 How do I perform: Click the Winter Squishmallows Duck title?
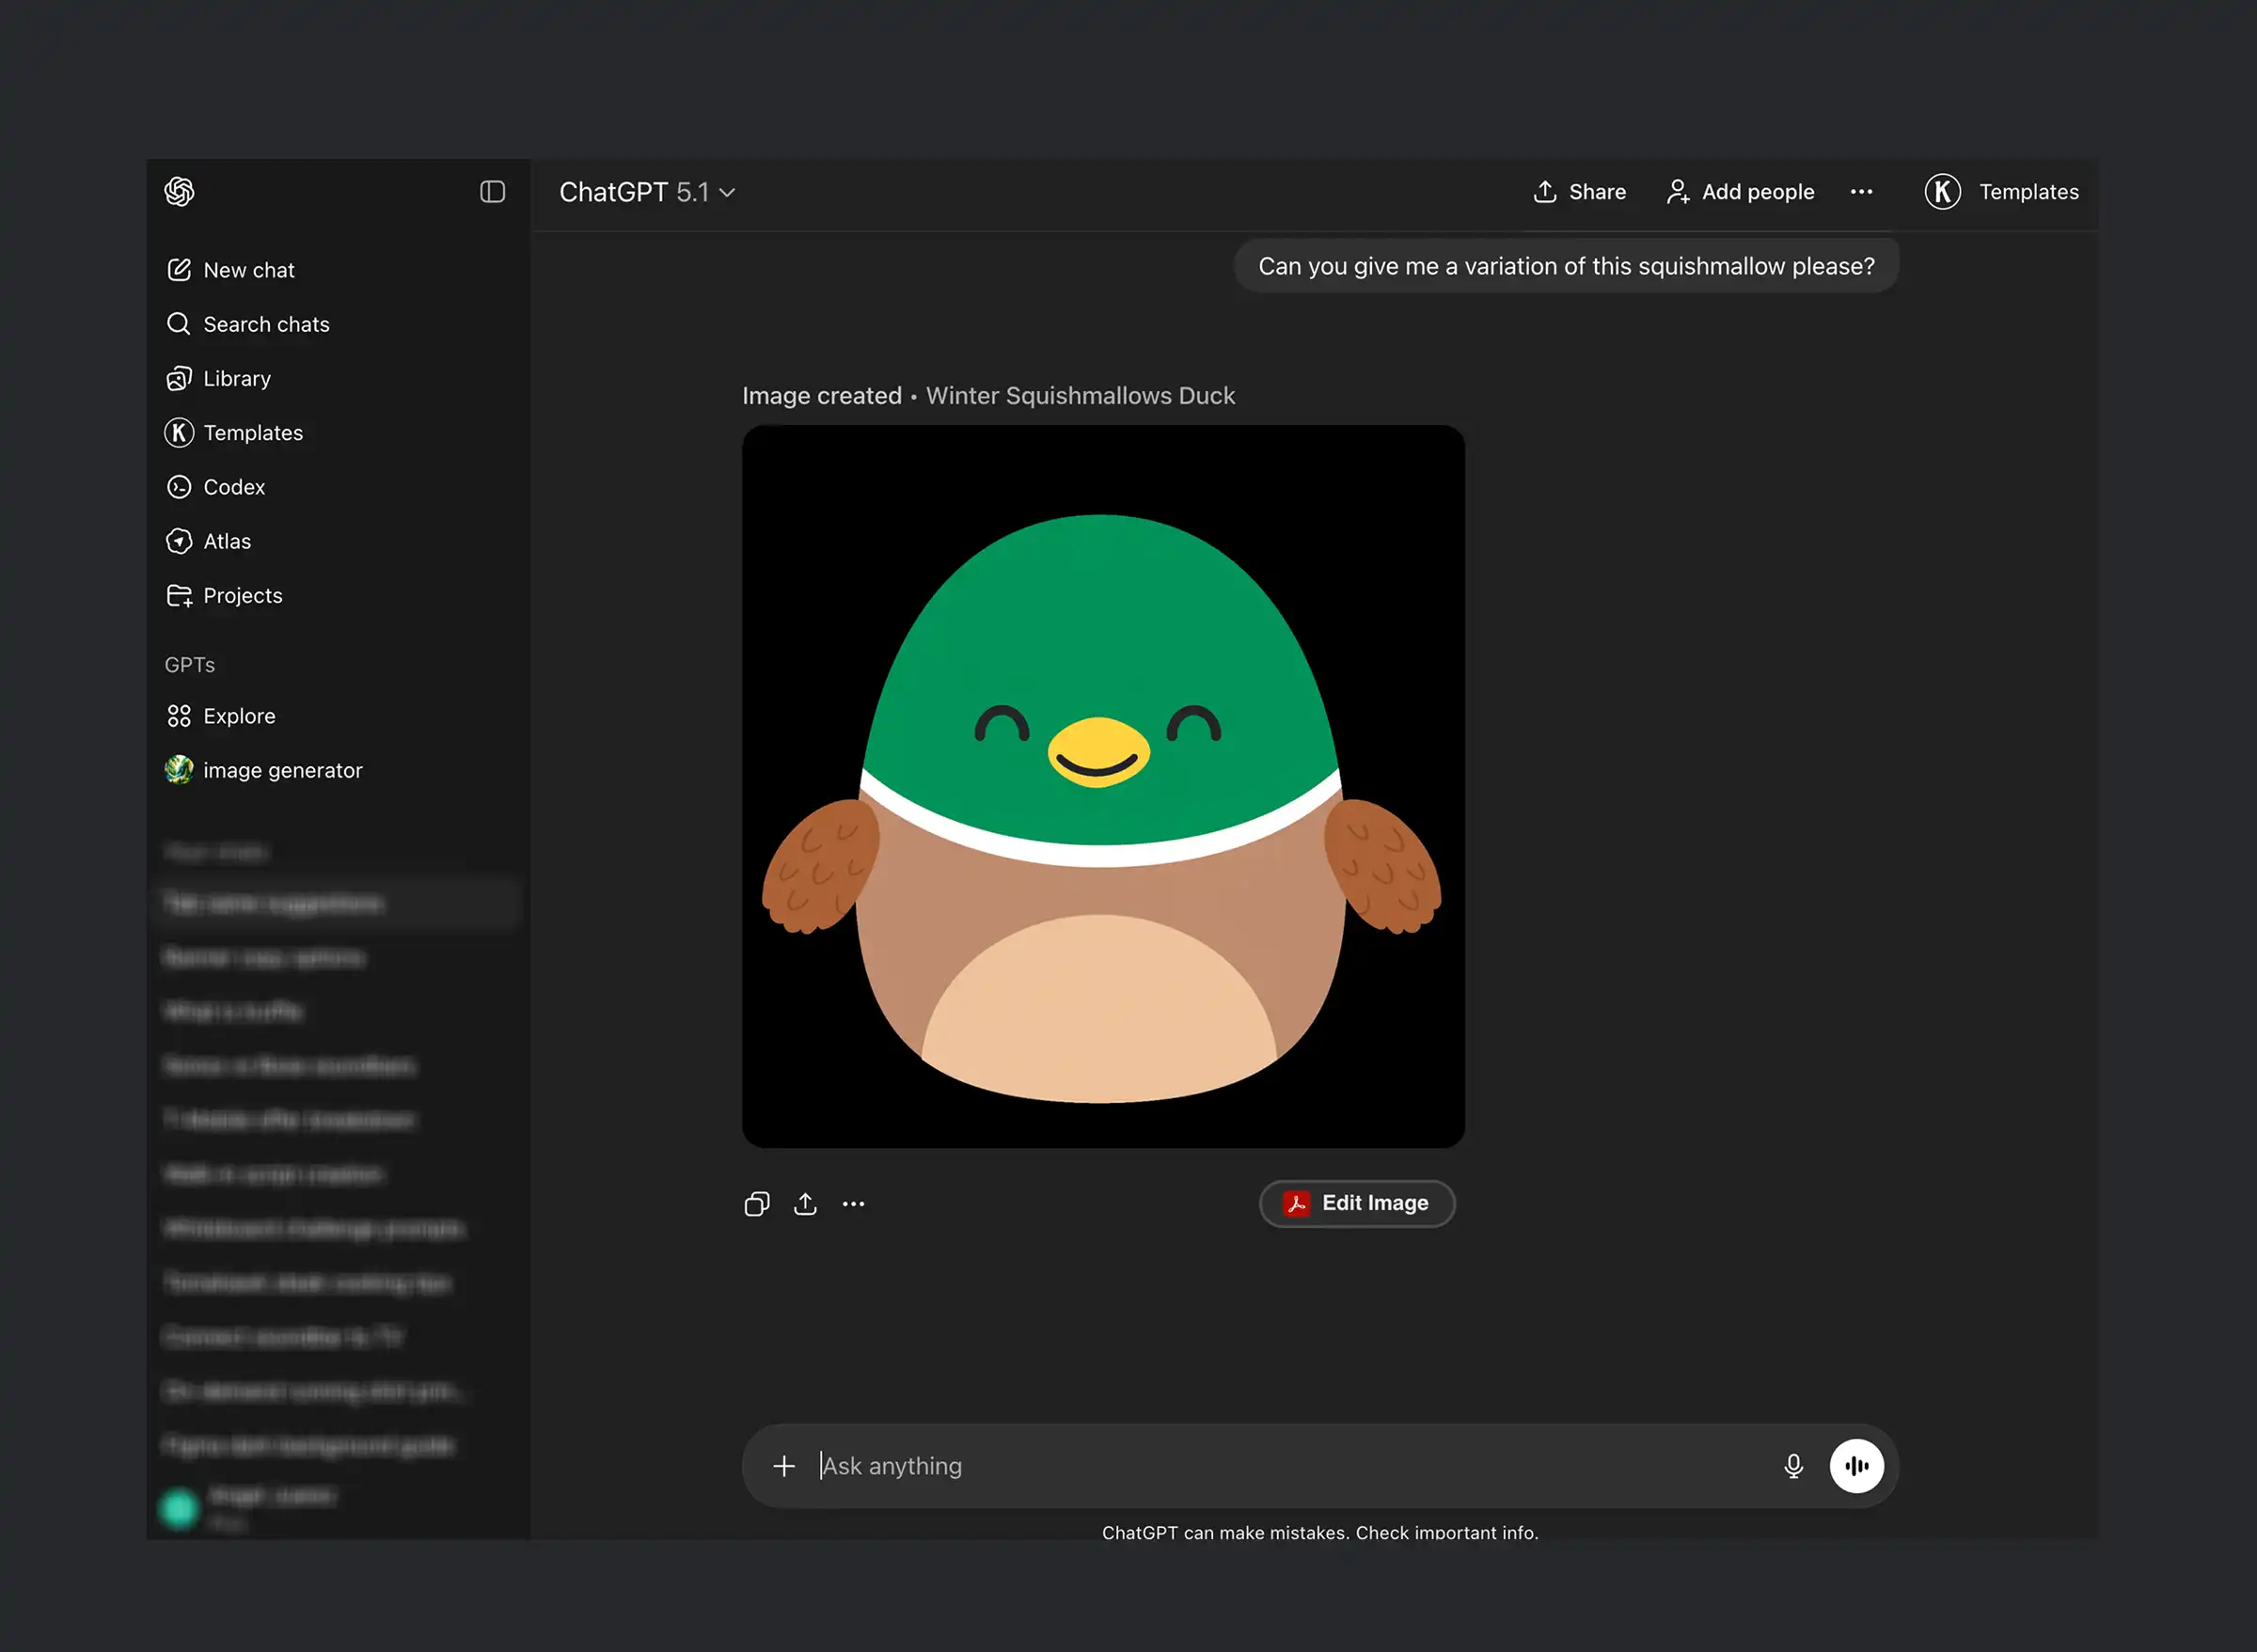[1080, 396]
